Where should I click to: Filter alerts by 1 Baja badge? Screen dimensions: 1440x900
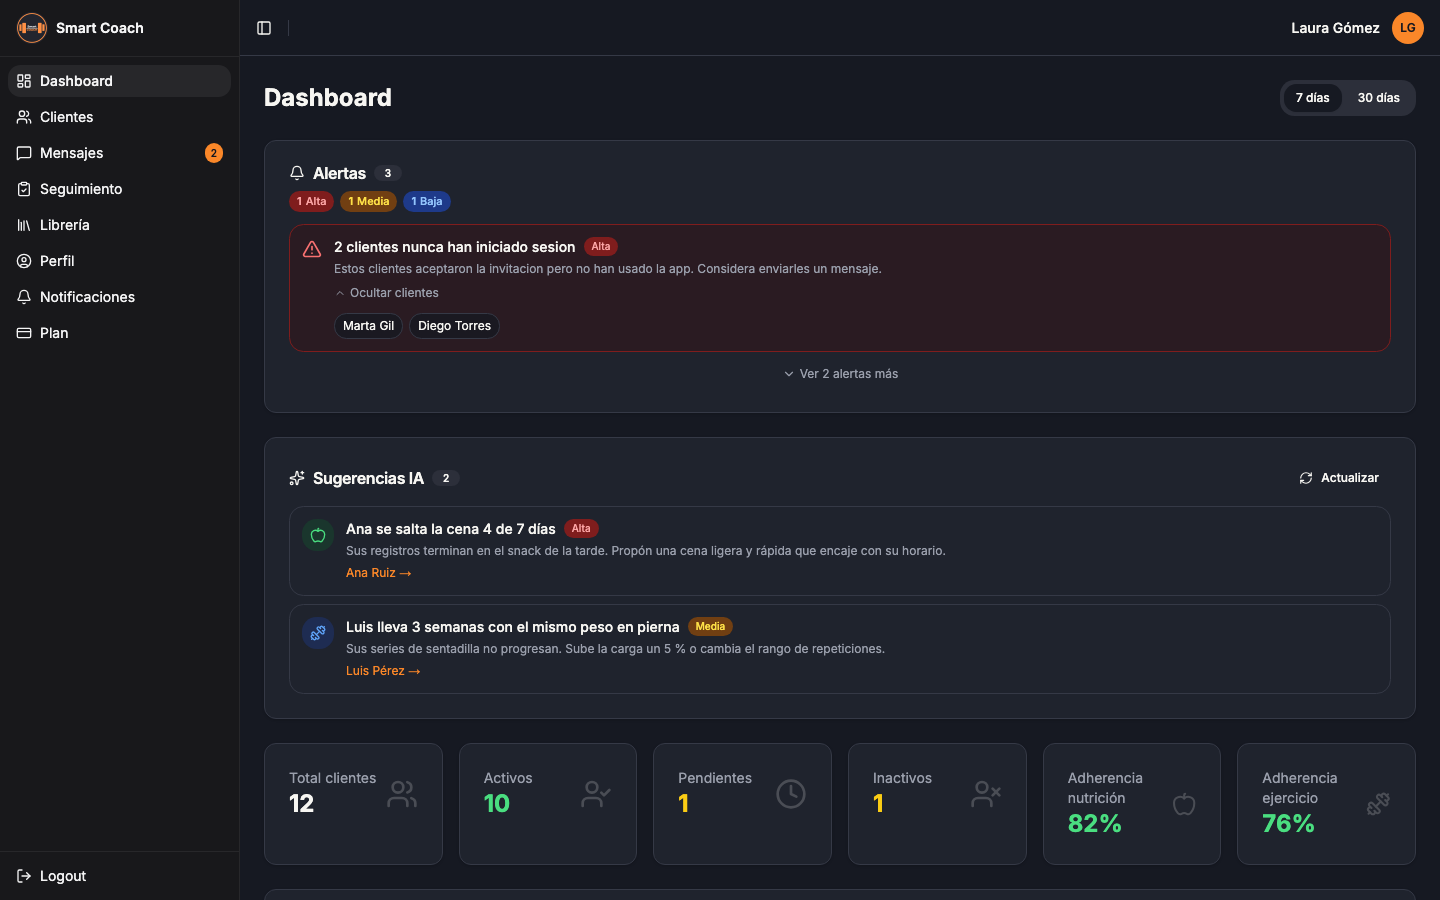click(x=427, y=201)
